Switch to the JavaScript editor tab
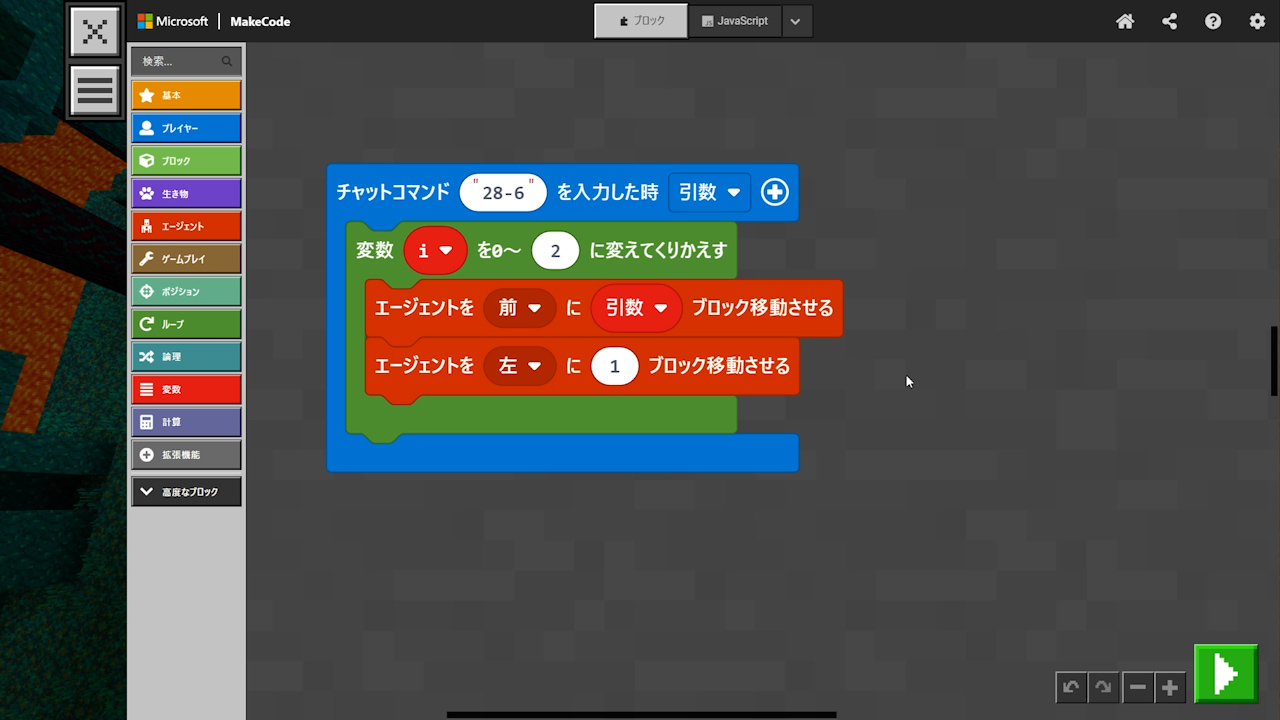Image resolution: width=1280 pixels, height=720 pixels. click(x=734, y=21)
